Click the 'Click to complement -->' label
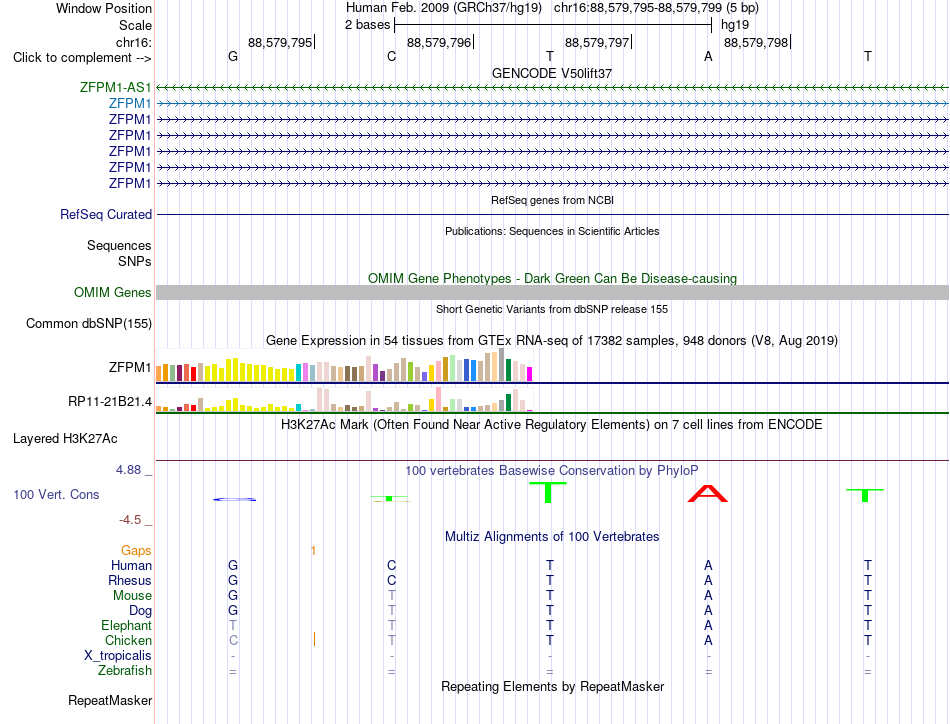The height and width of the screenshot is (724, 950). tap(82, 58)
